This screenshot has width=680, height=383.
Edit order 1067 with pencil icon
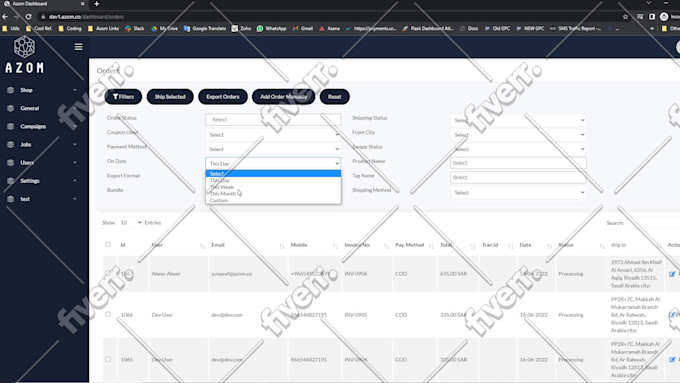(672, 274)
